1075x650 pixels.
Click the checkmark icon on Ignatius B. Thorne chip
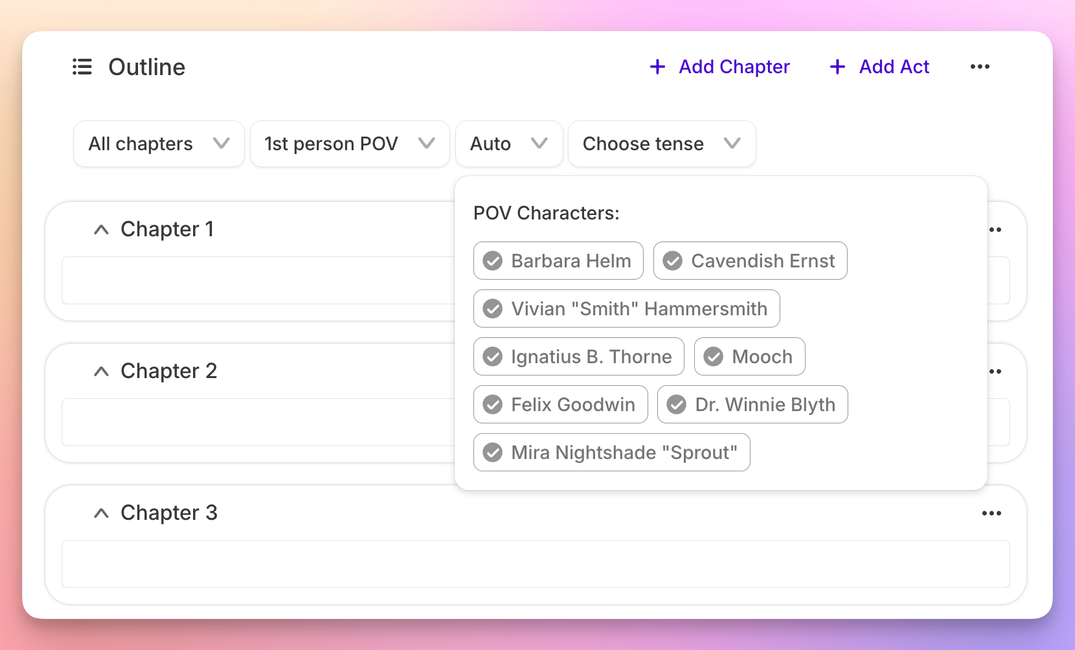click(493, 356)
